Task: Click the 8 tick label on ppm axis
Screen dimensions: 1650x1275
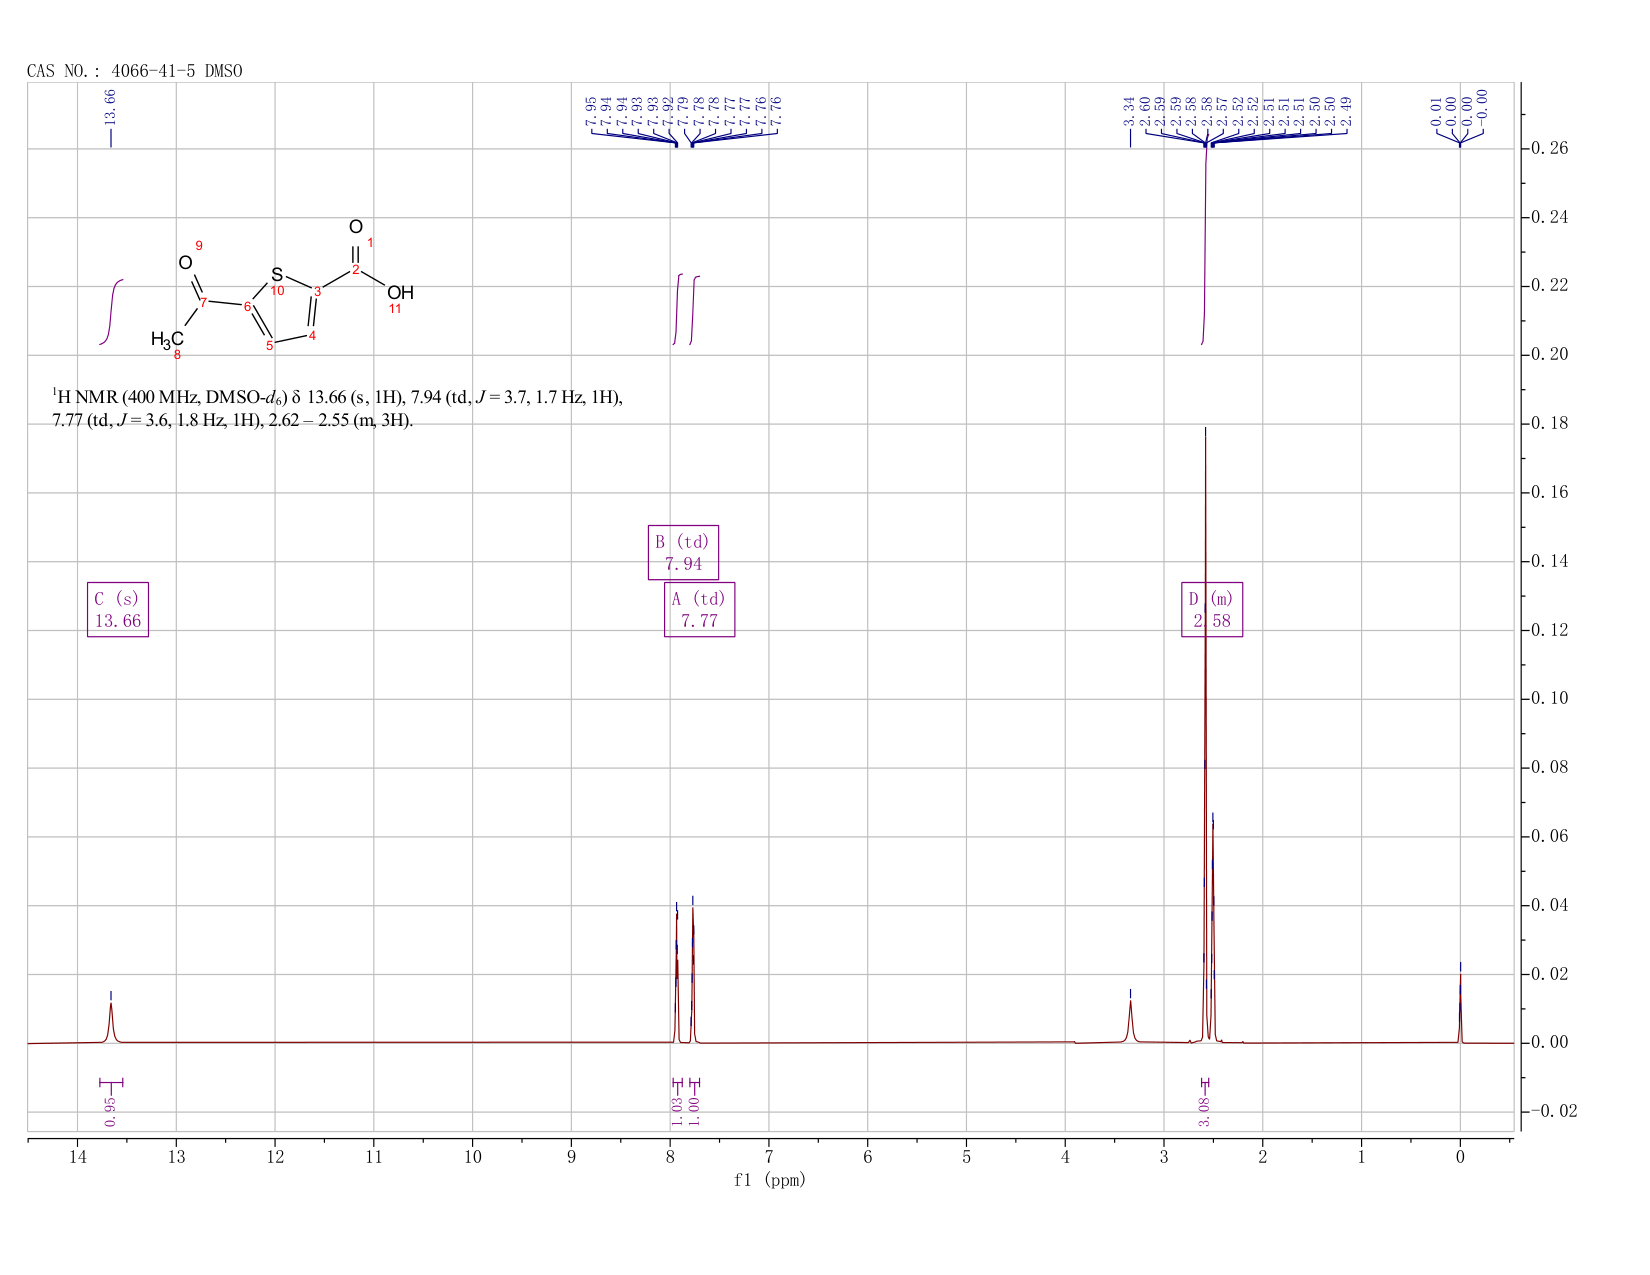Action: [x=670, y=1158]
